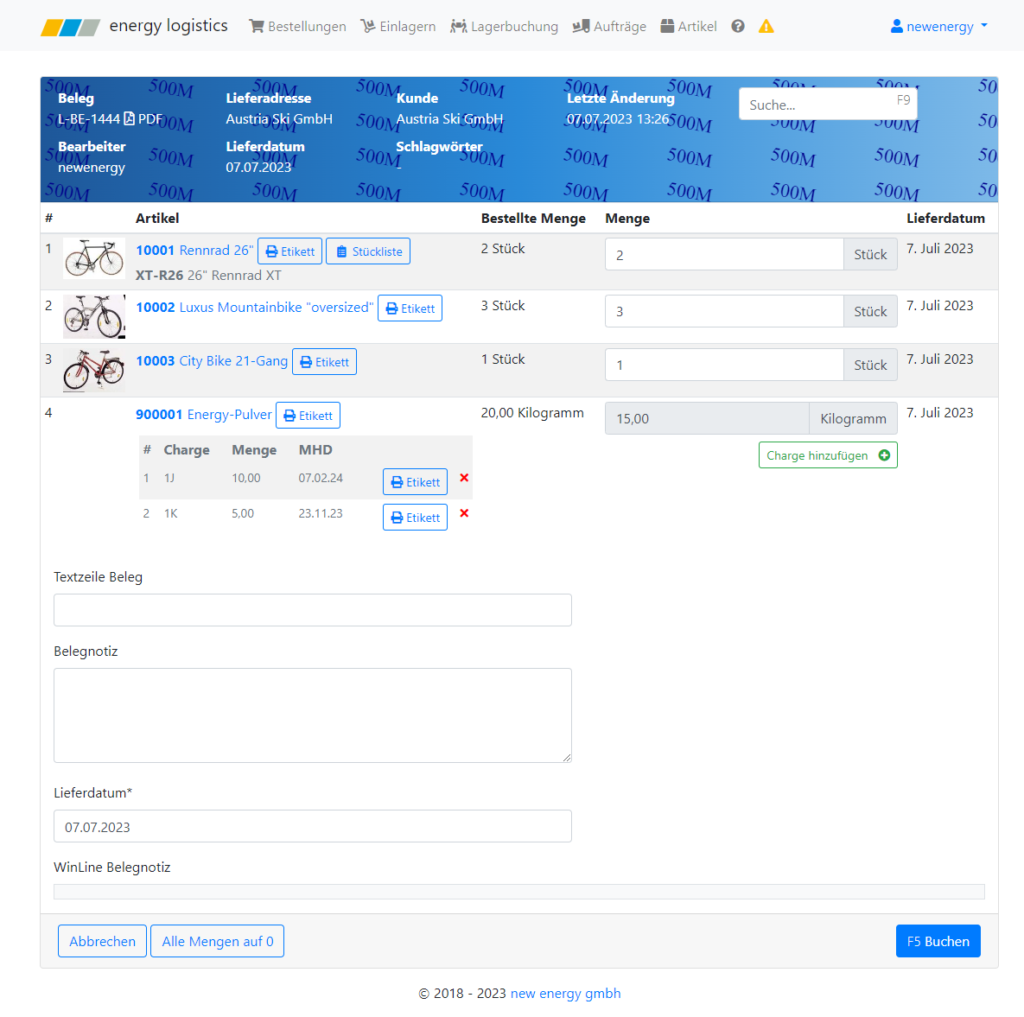Screen dimensions: 1024x1017
Task: Print Etikett for Rennrad 26"
Action: click(290, 251)
